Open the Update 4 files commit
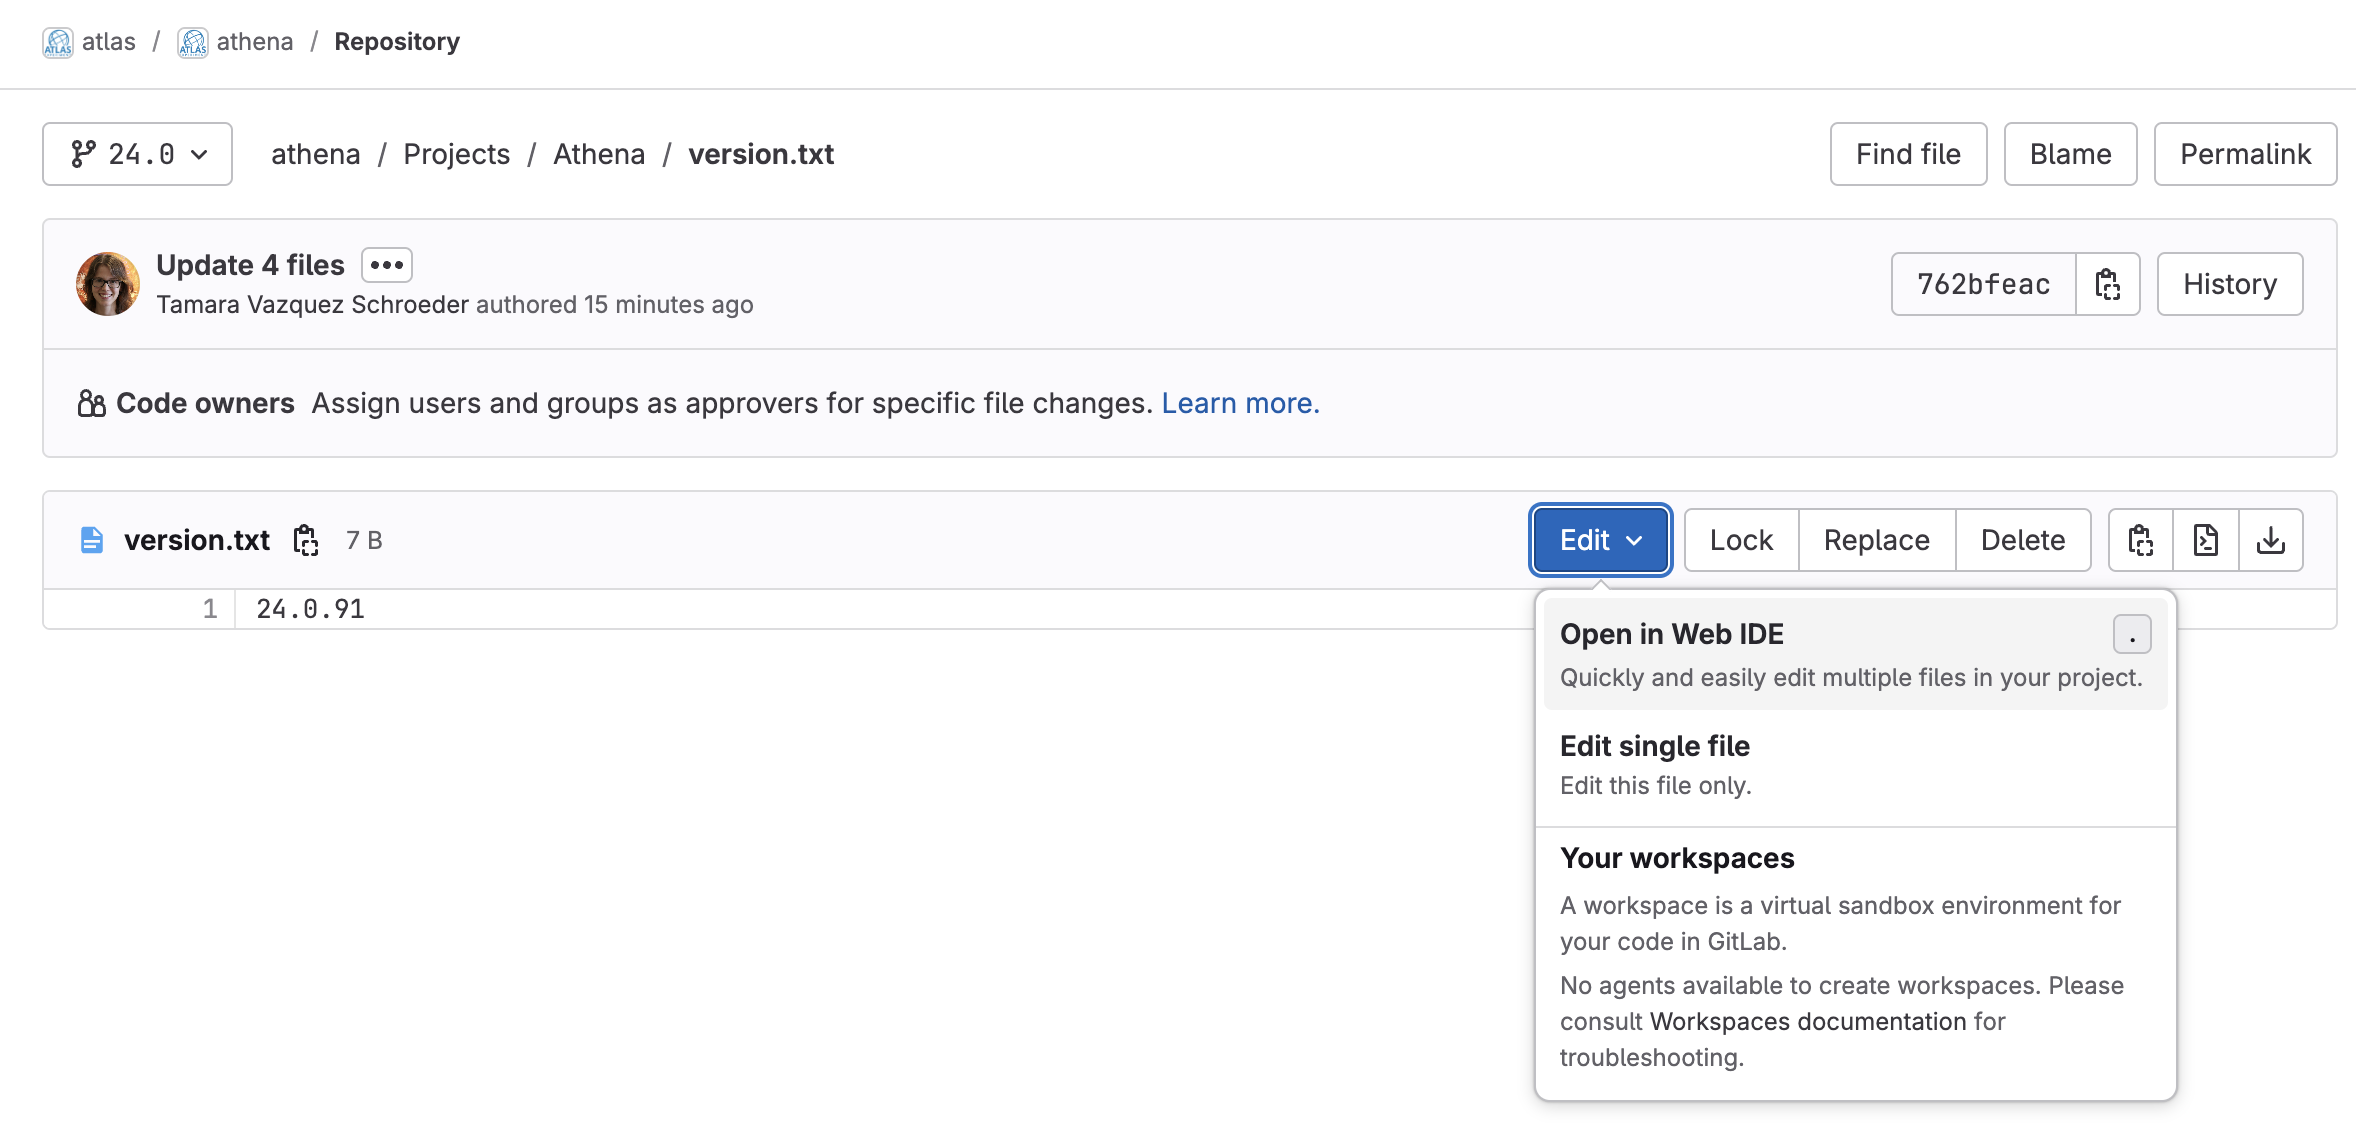This screenshot has height=1140, width=2356. (250, 265)
